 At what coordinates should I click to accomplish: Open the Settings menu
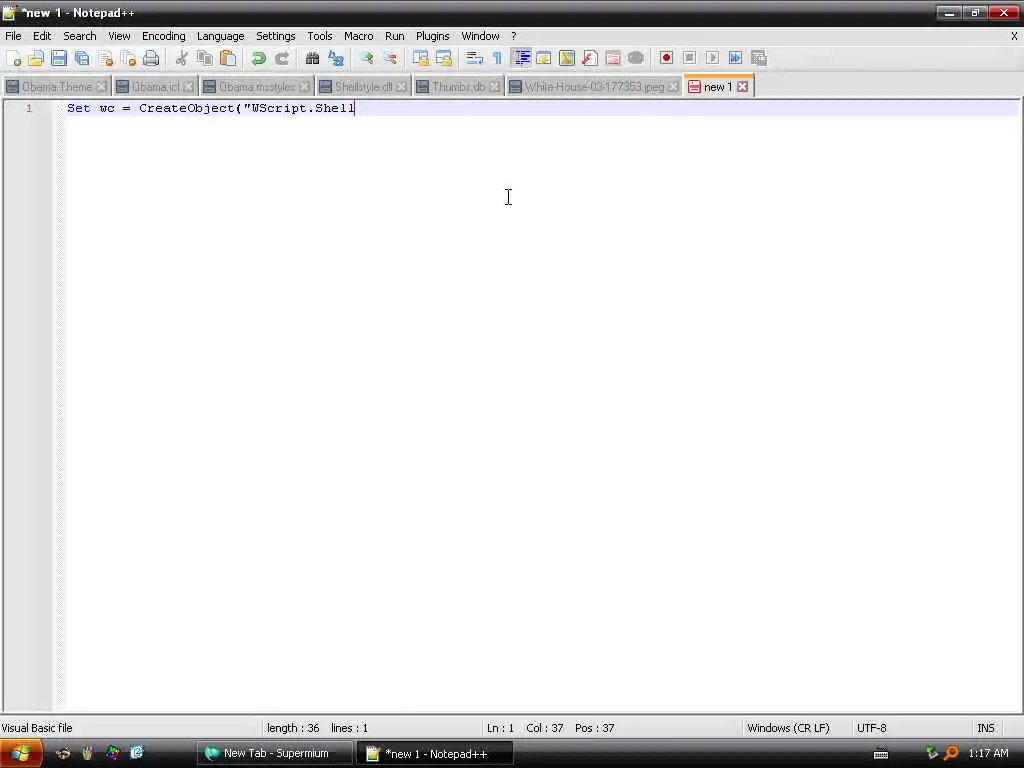[276, 36]
